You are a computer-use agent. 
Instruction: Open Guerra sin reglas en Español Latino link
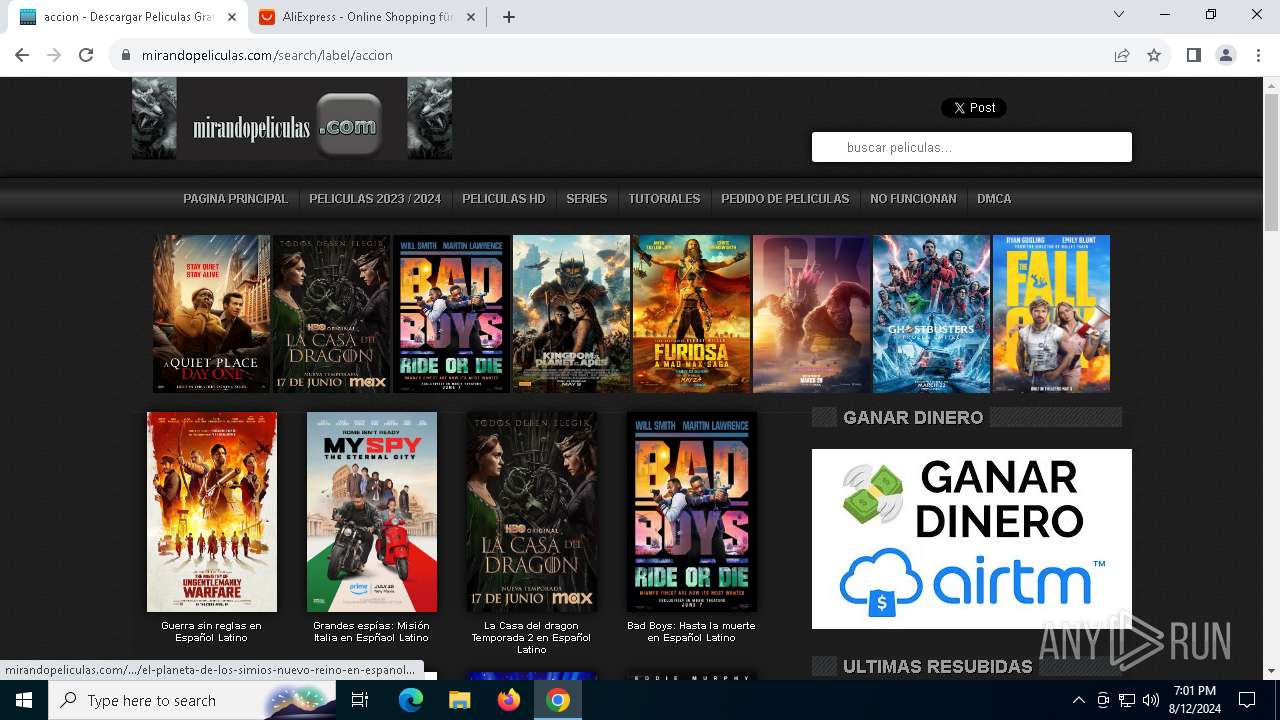[x=212, y=631]
